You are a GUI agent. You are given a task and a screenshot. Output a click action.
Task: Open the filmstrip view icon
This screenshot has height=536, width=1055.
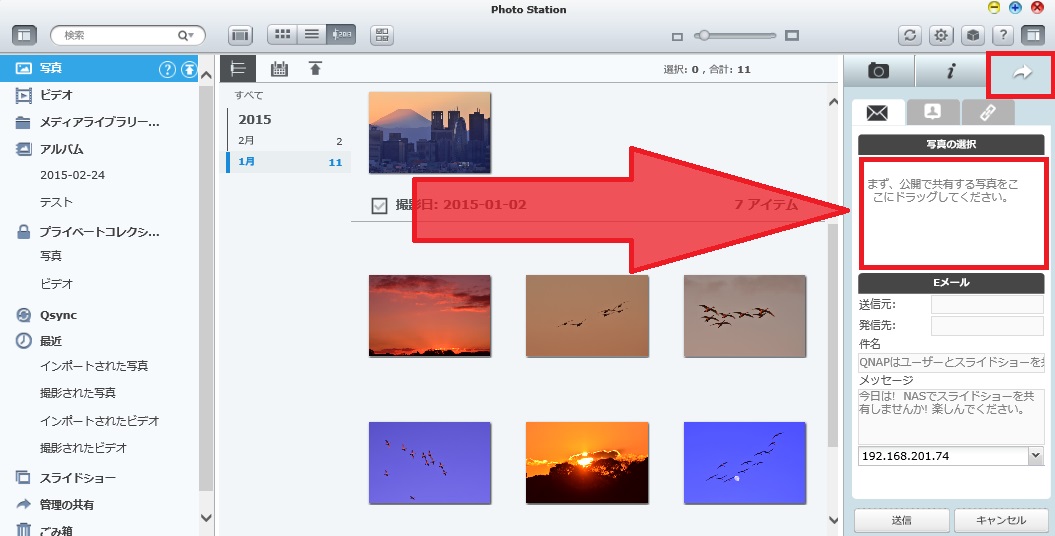240,35
